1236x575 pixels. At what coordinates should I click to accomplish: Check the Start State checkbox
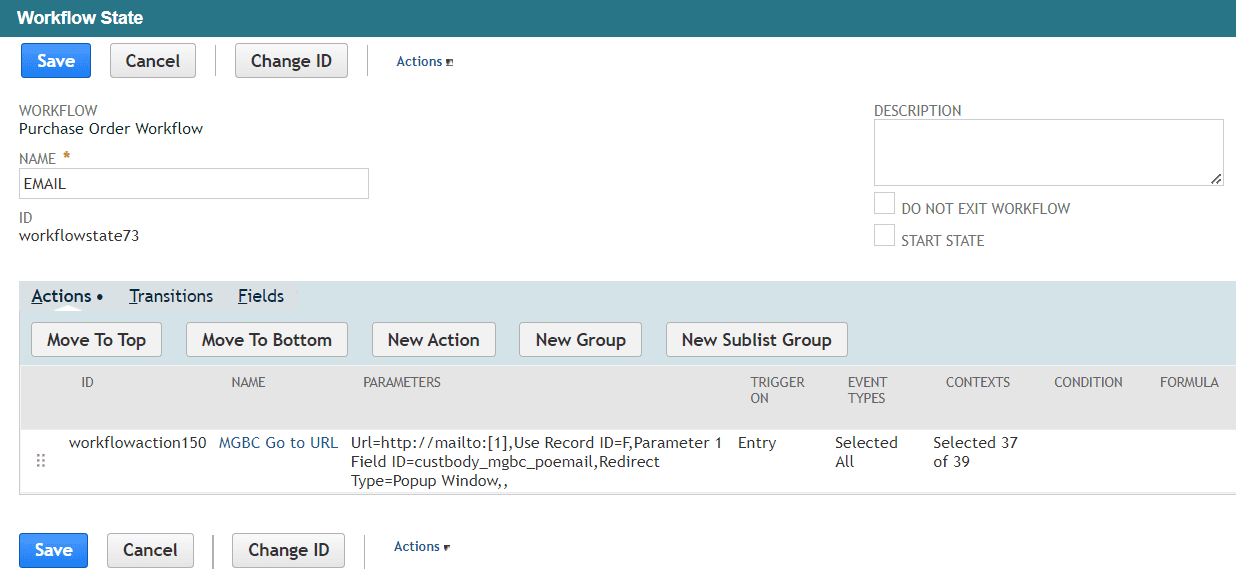(884, 235)
